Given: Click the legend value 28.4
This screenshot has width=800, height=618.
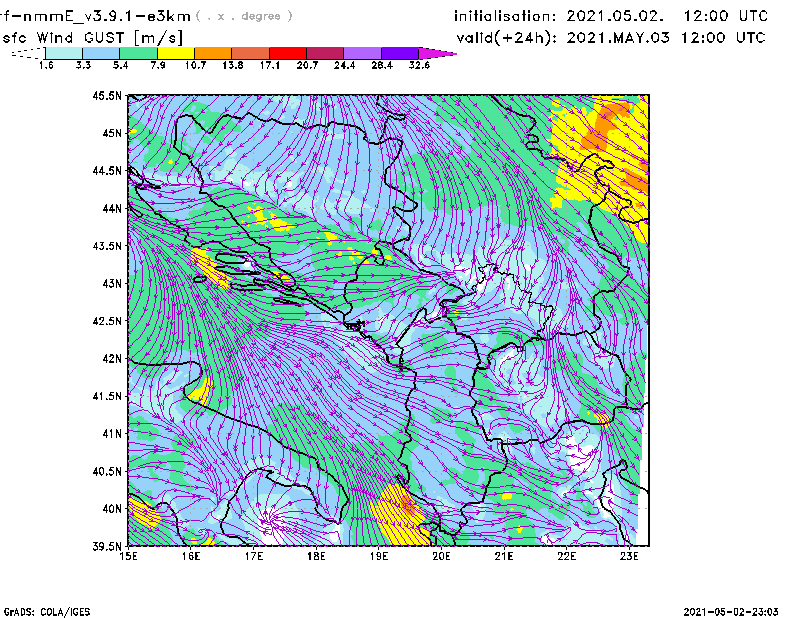Looking at the screenshot, I should (x=382, y=65).
